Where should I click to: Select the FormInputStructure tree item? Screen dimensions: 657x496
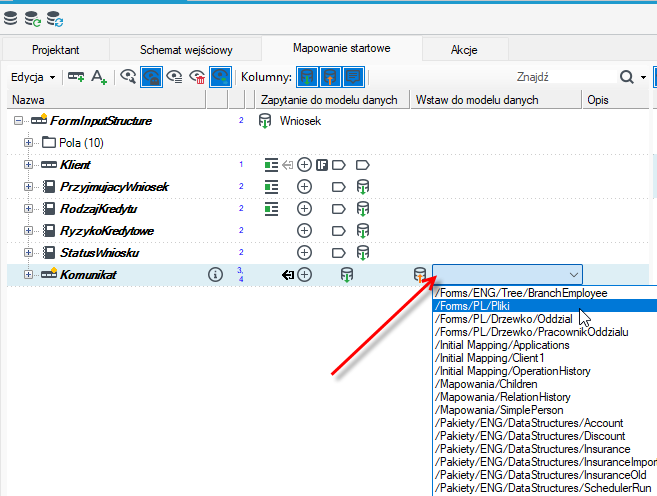coord(101,121)
